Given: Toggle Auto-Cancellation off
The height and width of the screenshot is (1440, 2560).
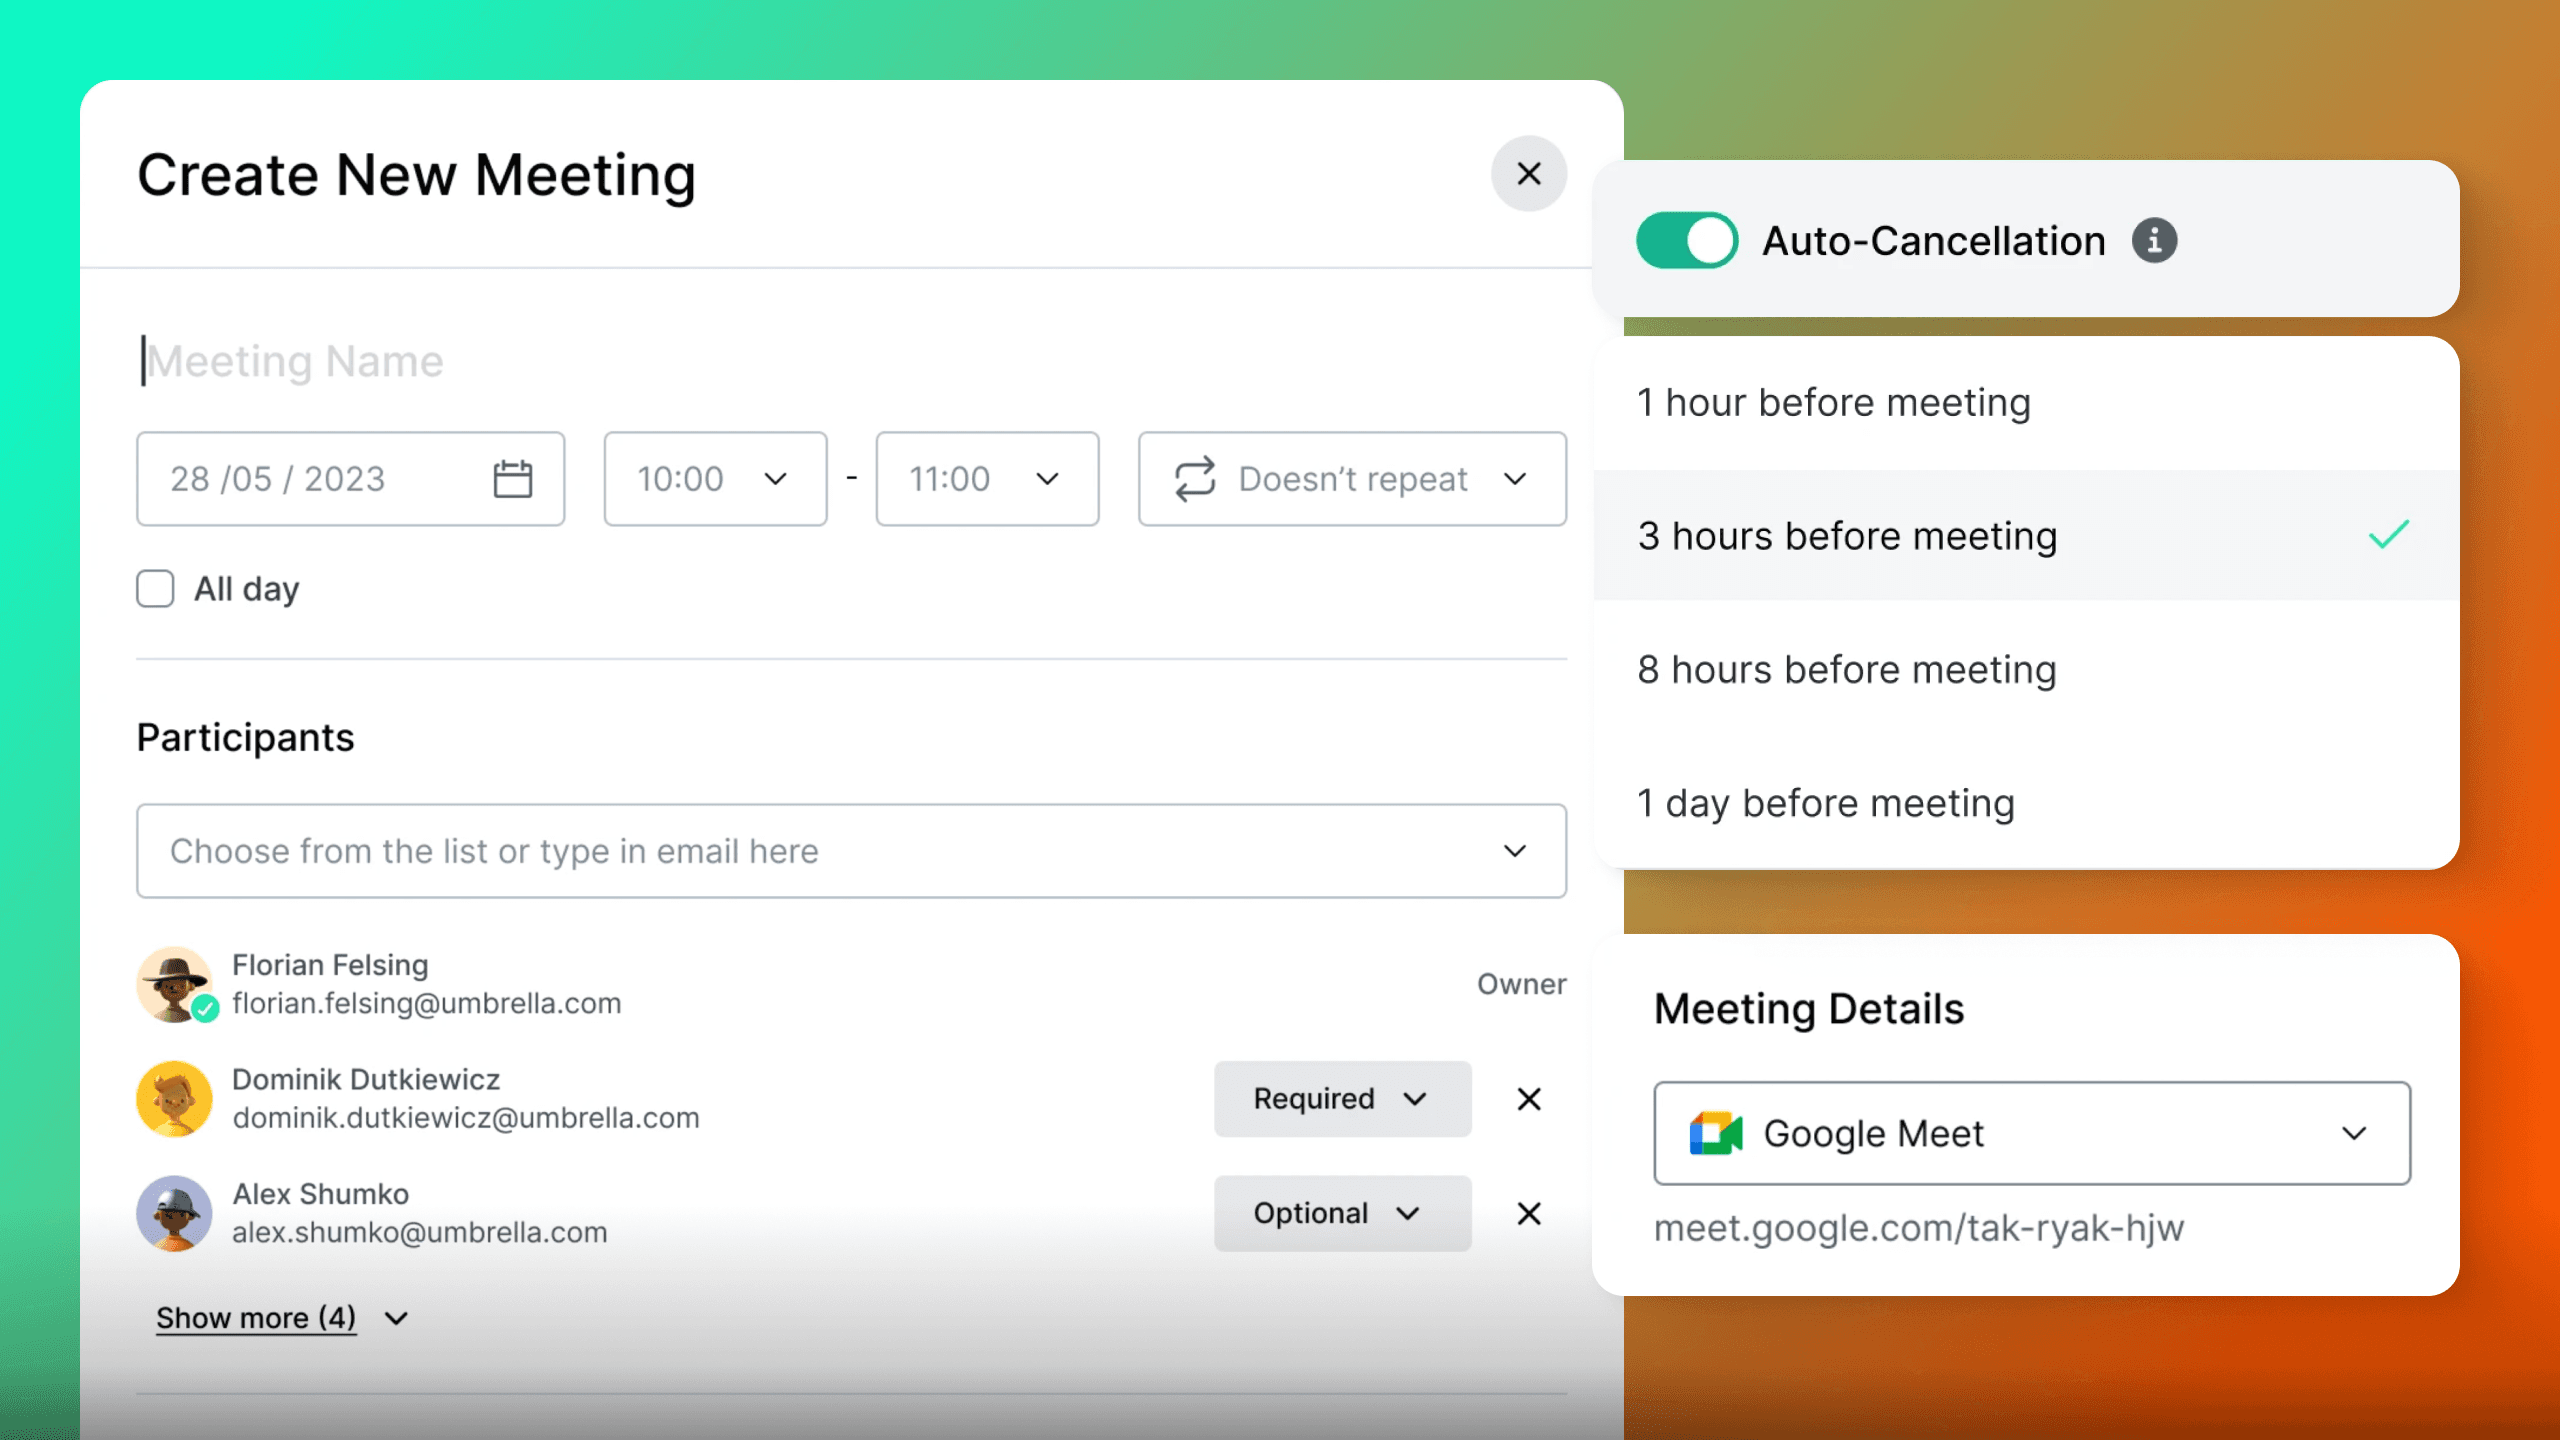Looking at the screenshot, I should point(1686,240).
